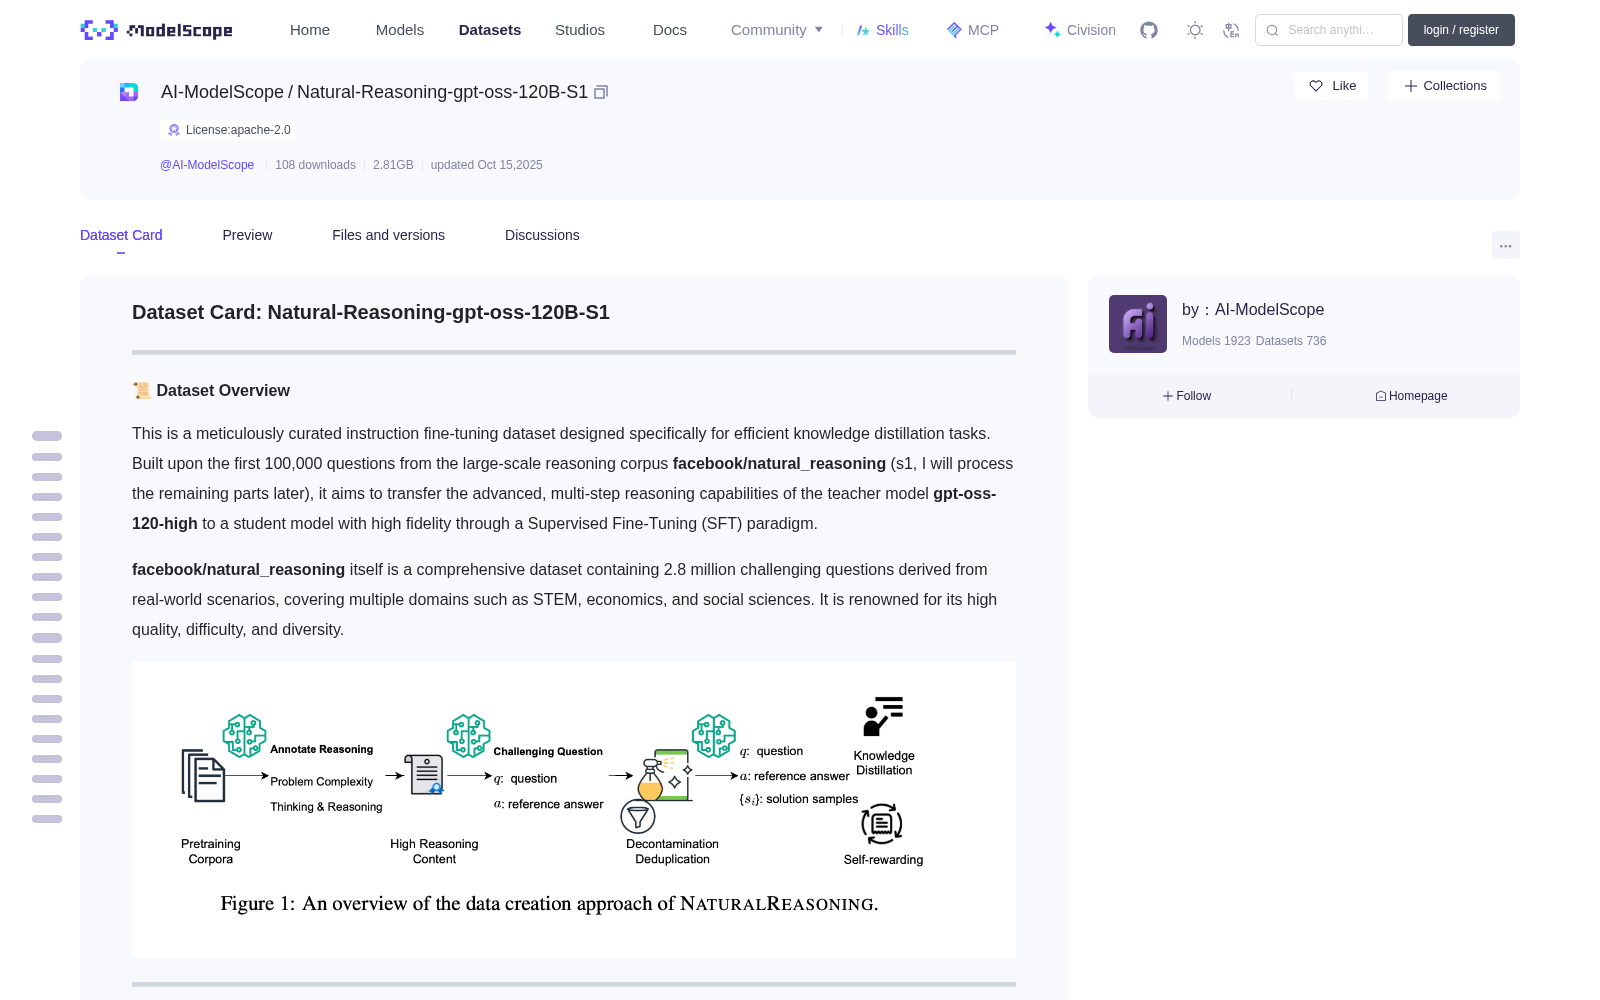Open the Models section
This screenshot has height=1000, width=1600.
pos(400,30)
